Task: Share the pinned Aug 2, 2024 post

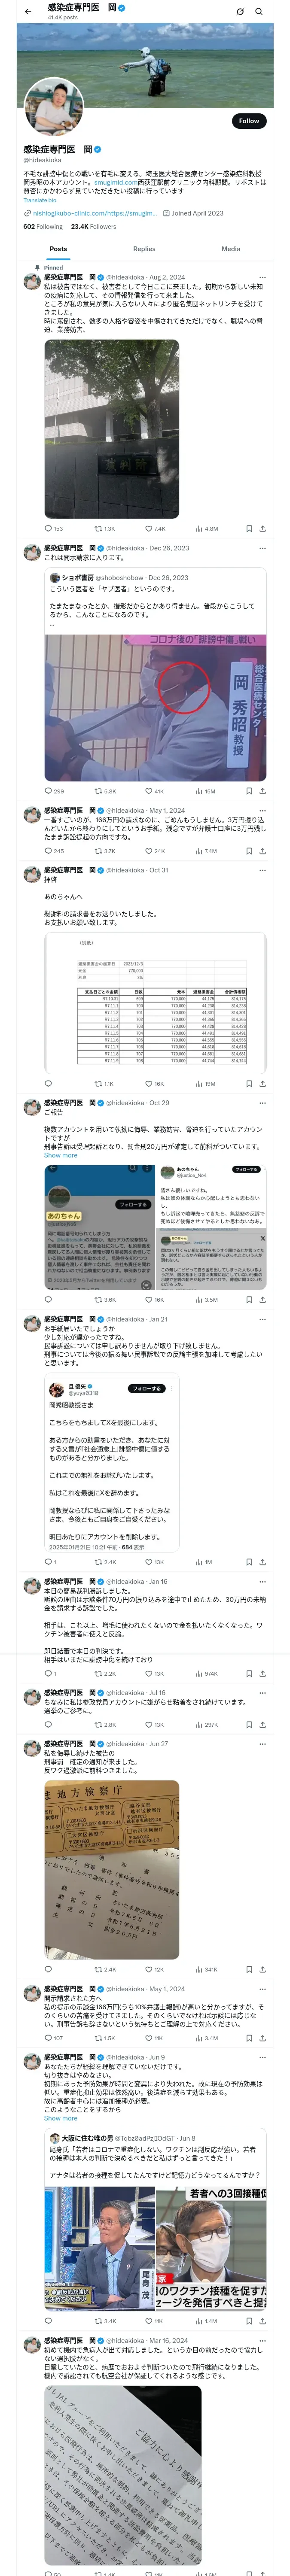Action: tap(263, 529)
